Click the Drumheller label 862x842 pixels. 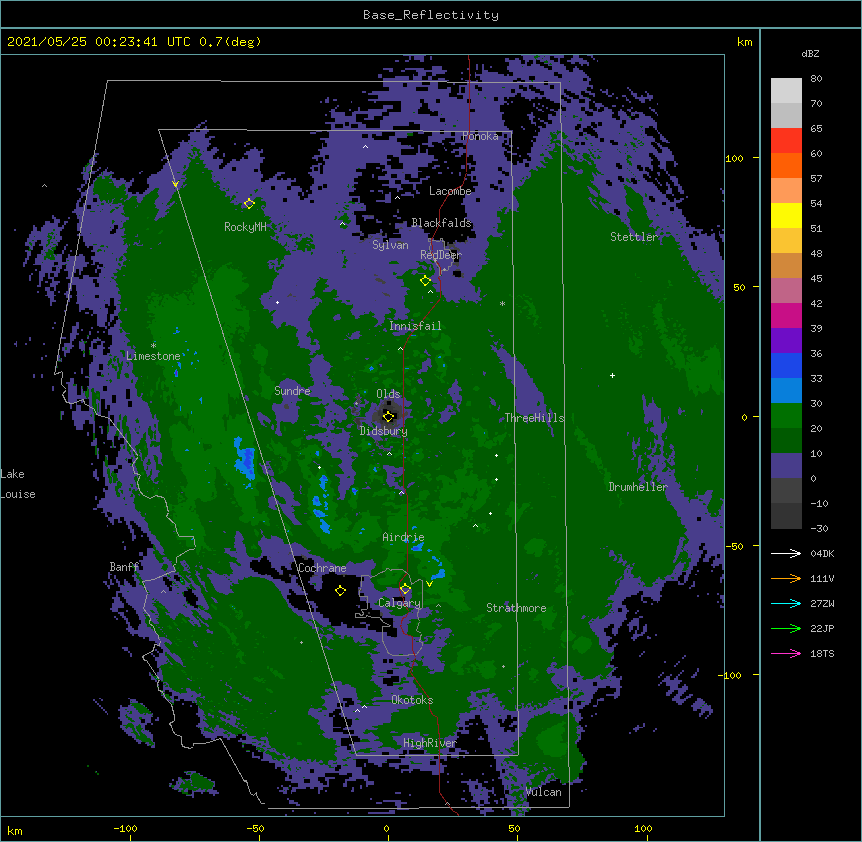(638, 487)
